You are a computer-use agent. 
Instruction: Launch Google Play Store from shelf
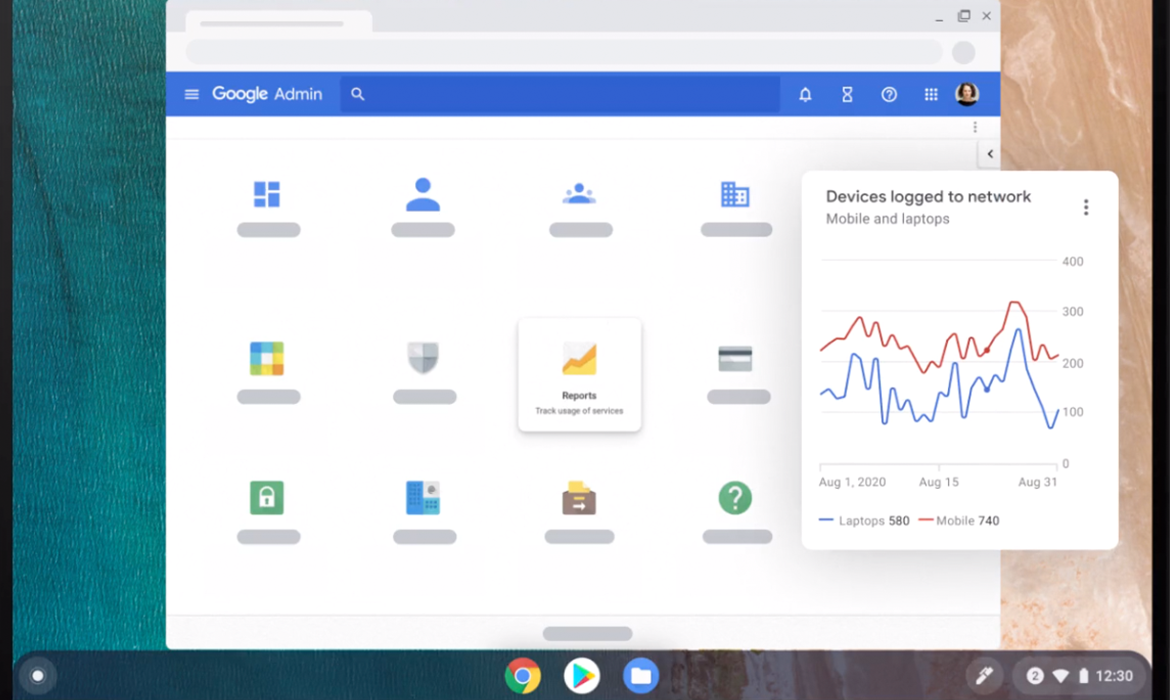pos(581,676)
